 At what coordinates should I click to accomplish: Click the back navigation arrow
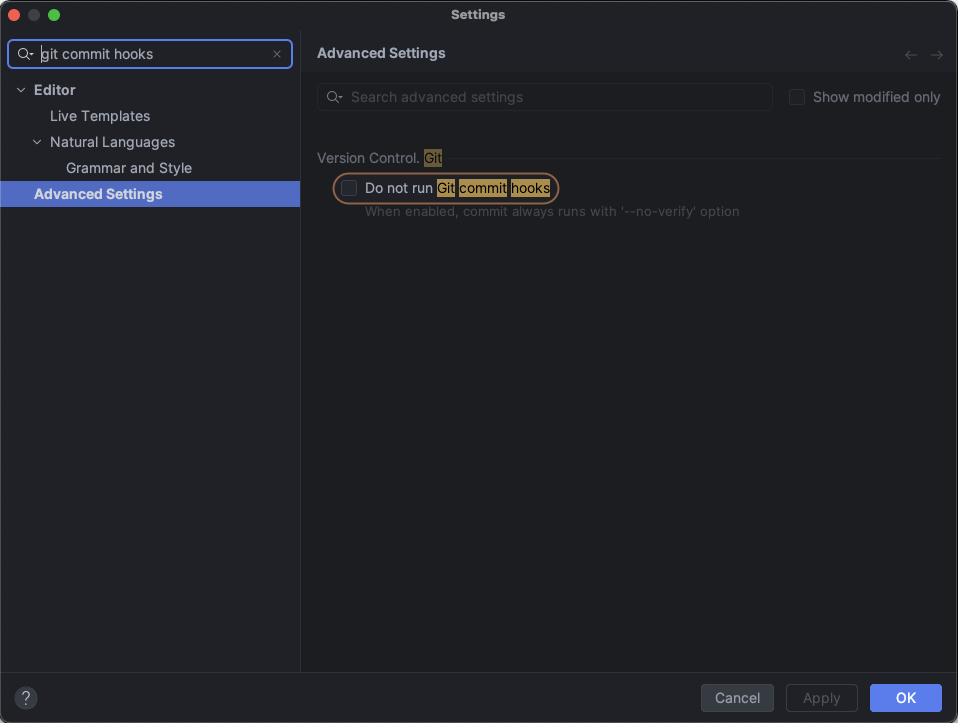(x=910, y=54)
